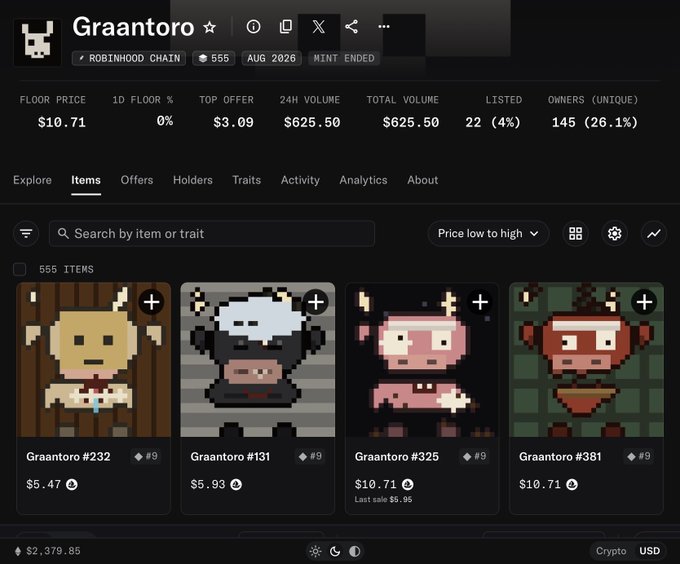Toggle prices to Crypto

[x=611, y=551]
